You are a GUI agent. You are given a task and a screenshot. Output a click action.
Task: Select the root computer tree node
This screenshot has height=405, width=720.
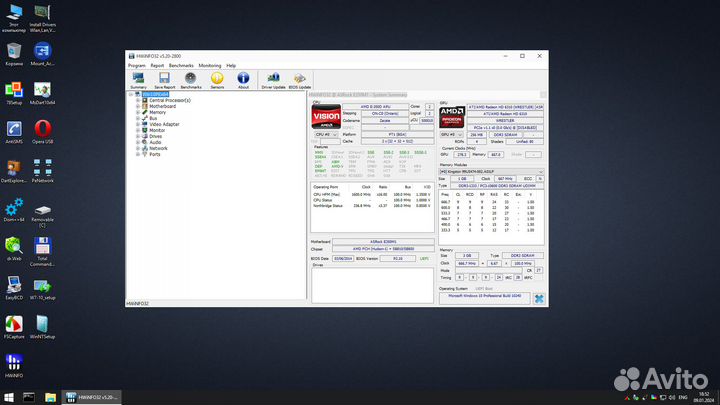(155, 94)
